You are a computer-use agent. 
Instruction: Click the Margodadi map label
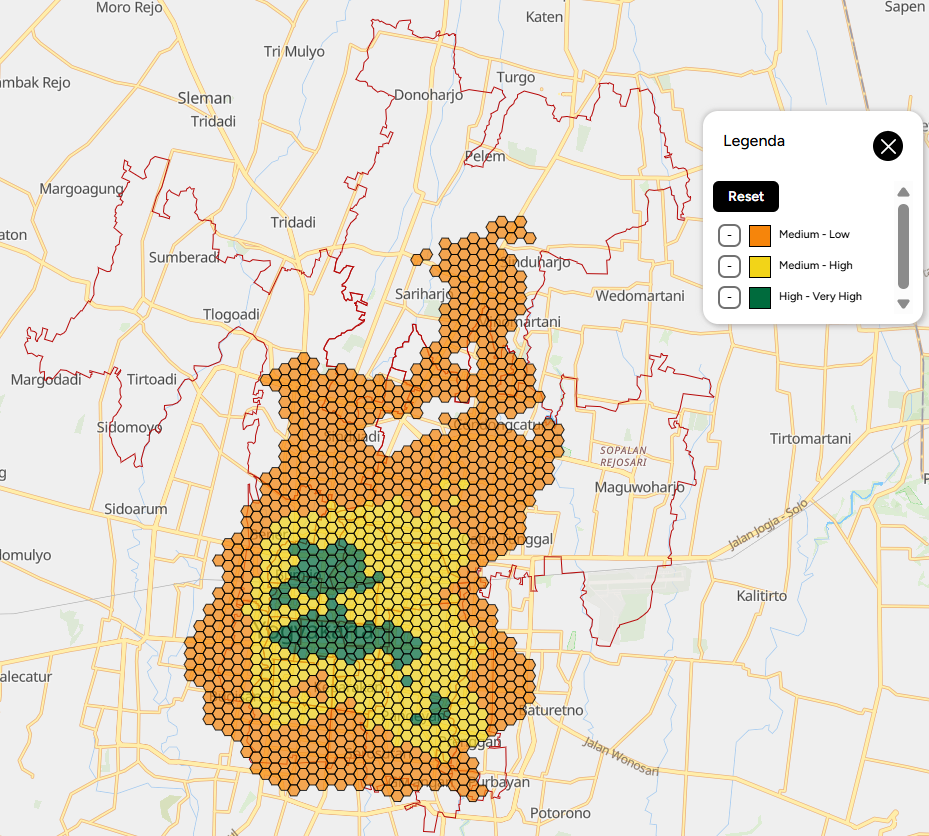click(x=46, y=379)
